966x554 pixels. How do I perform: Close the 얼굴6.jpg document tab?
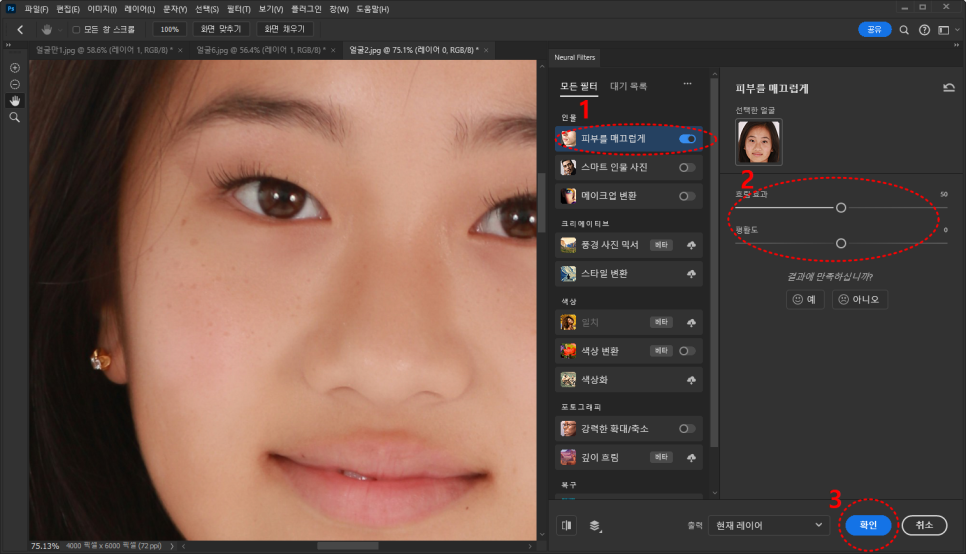coord(333,51)
